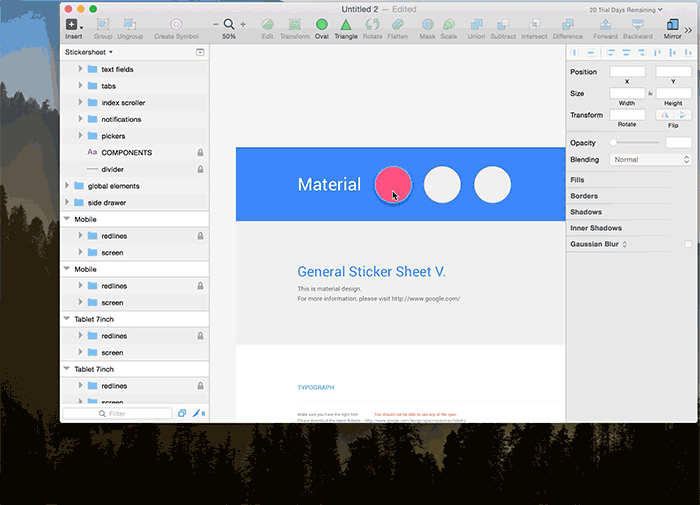700x505 pixels.
Task: Click the Mask tool in toolbar
Action: (427, 24)
